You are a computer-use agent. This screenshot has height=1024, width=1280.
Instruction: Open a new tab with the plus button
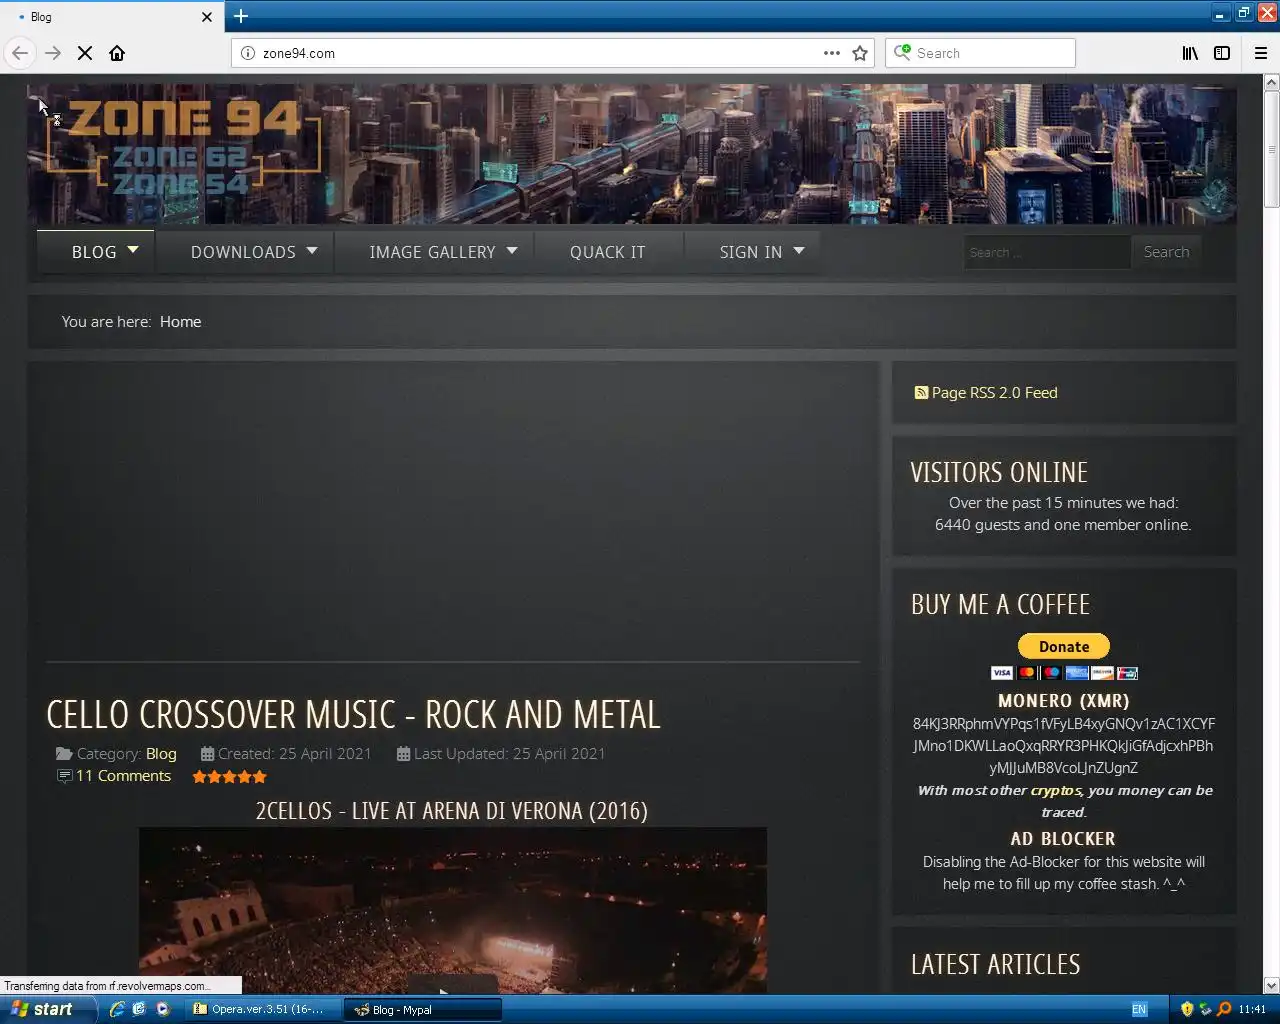(241, 16)
